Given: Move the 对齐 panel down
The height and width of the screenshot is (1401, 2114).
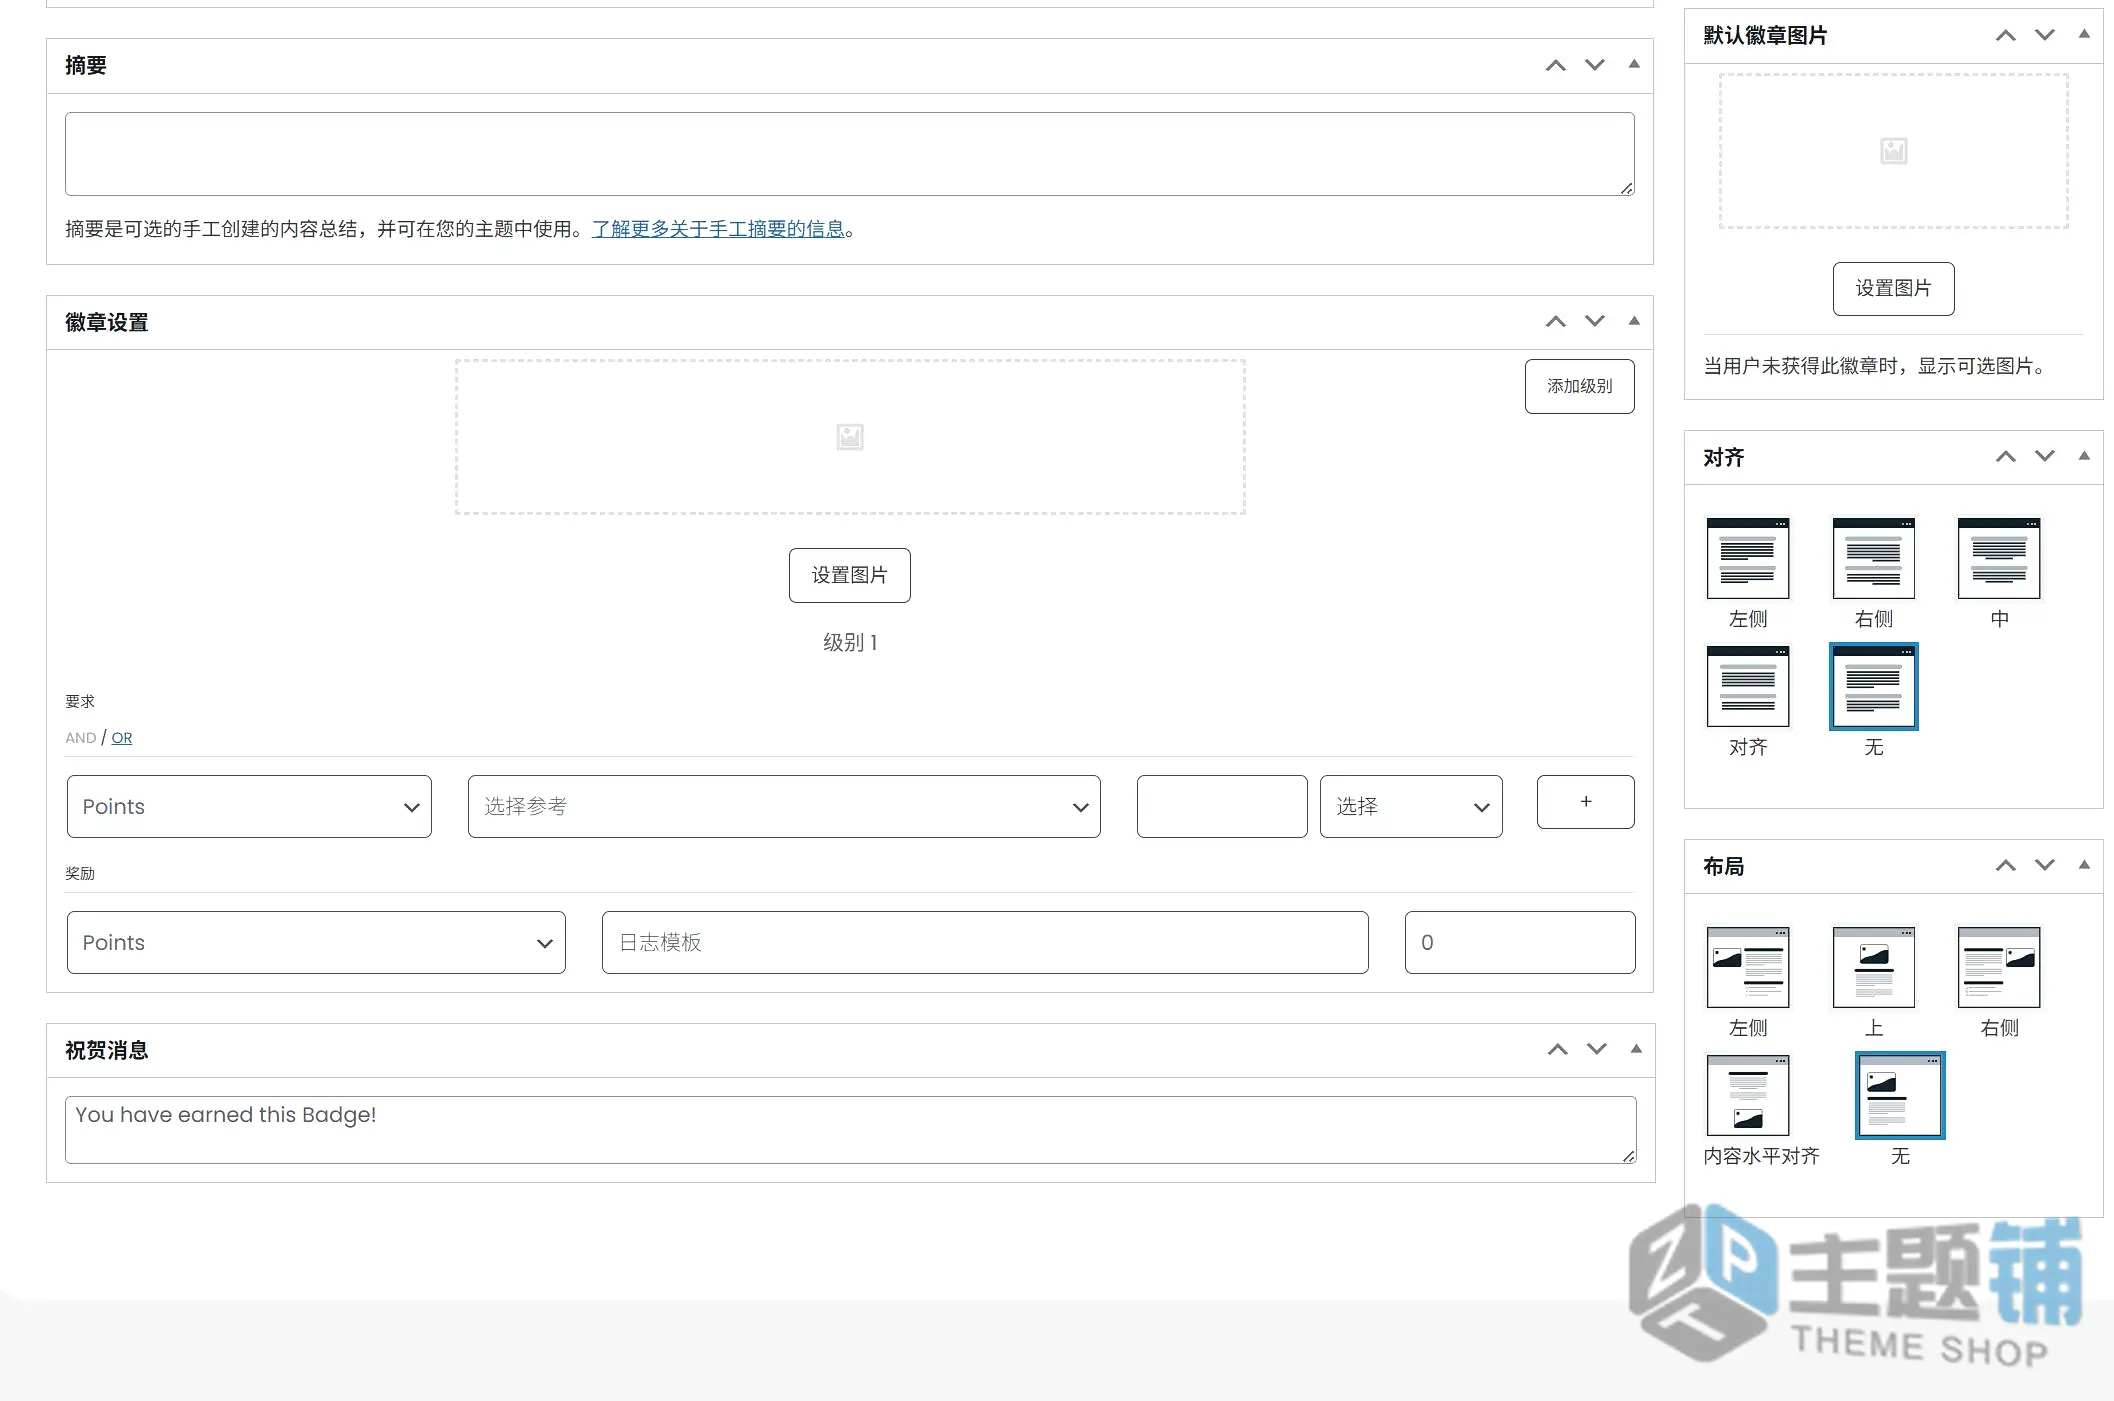Looking at the screenshot, I should (2045, 457).
